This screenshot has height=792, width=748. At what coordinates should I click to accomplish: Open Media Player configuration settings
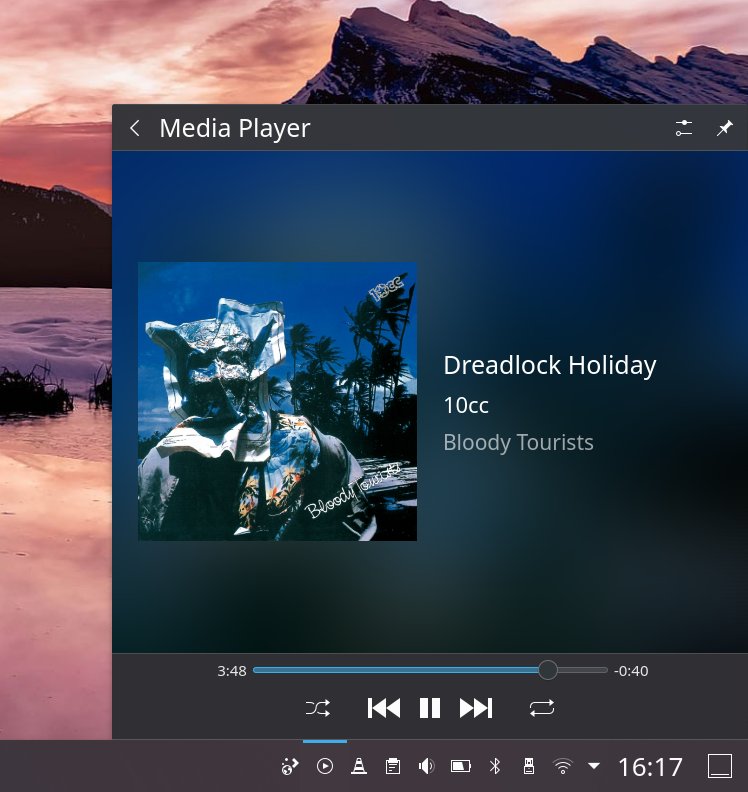pyautogui.click(x=684, y=128)
